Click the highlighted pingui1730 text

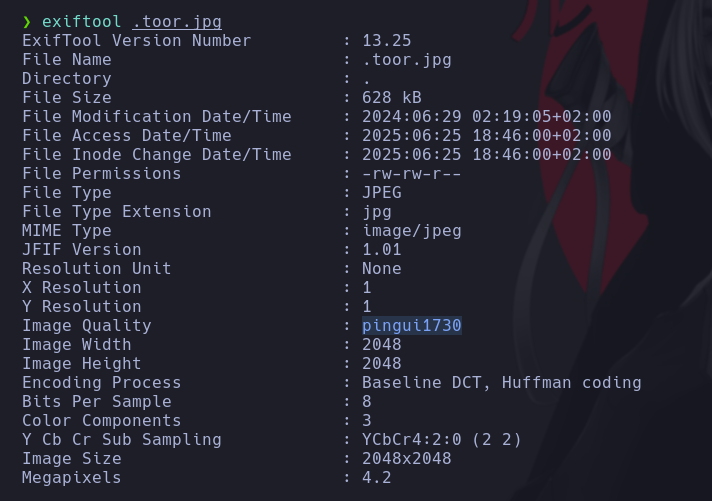(412, 326)
